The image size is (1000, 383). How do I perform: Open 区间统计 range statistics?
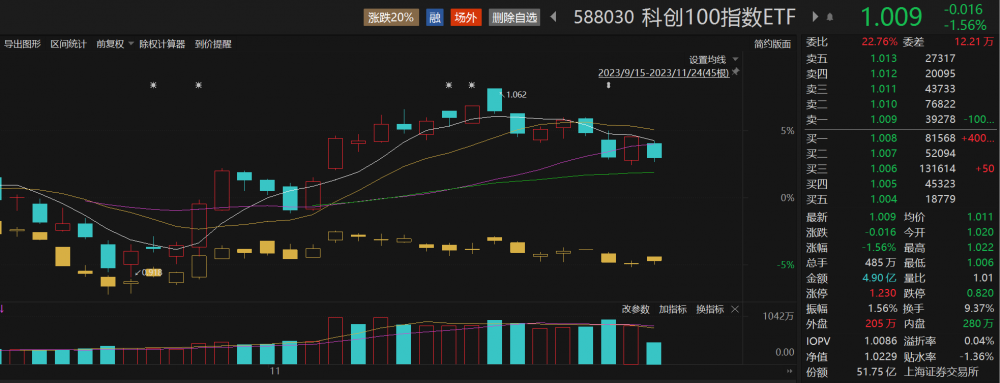(69, 45)
